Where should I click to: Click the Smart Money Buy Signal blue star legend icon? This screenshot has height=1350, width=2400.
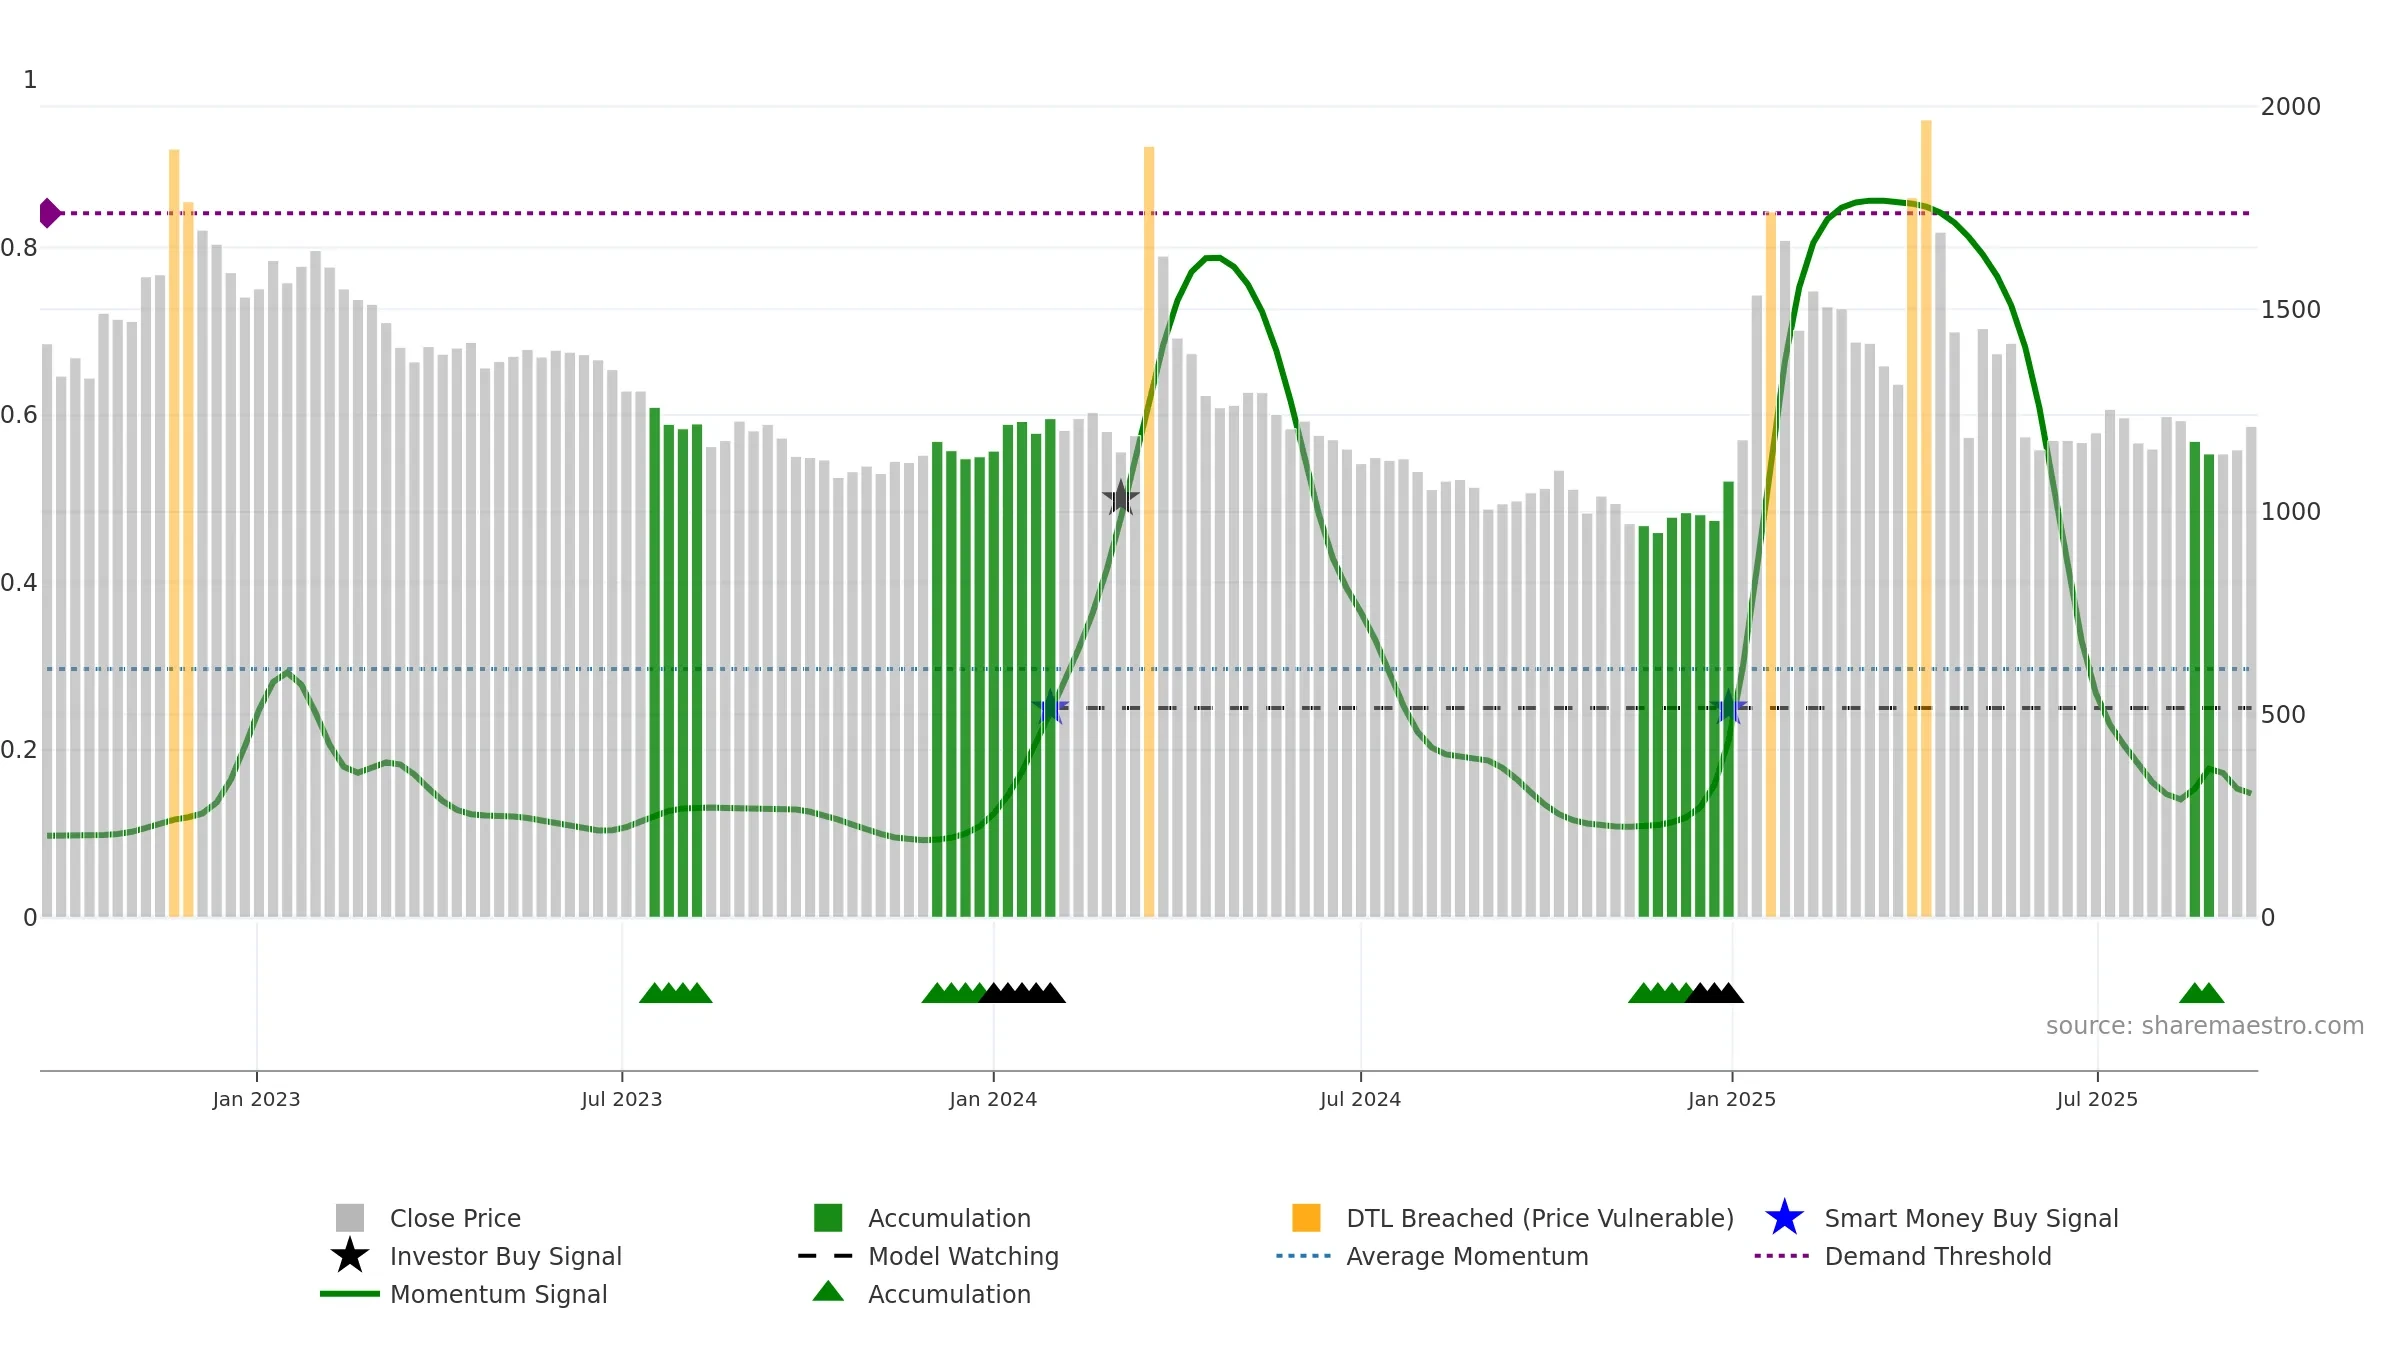pos(1784,1218)
